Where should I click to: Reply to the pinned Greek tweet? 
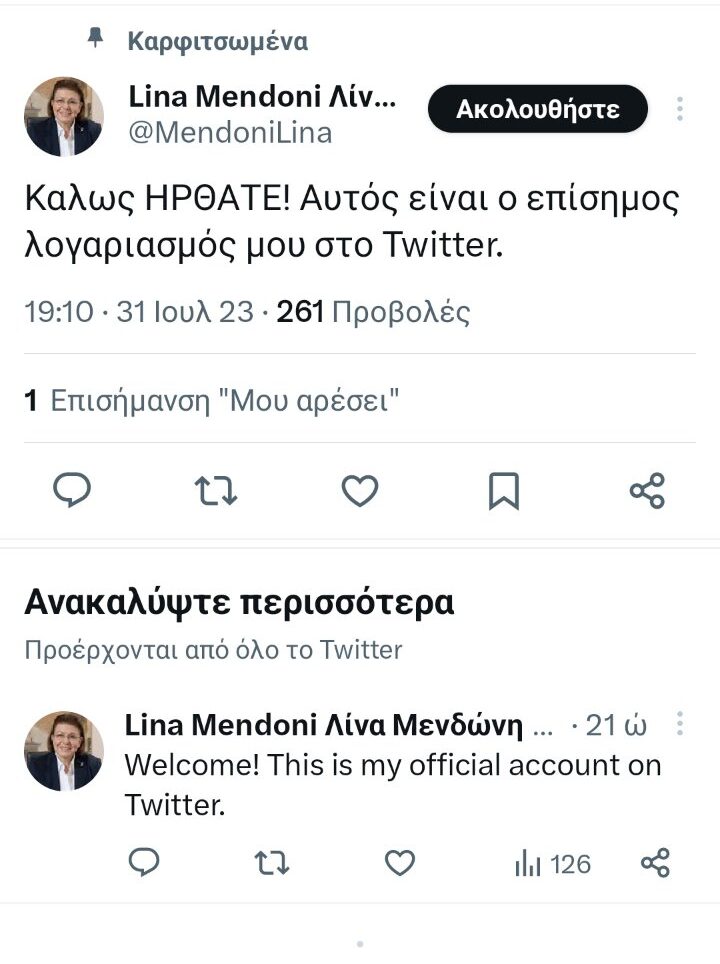[71, 490]
